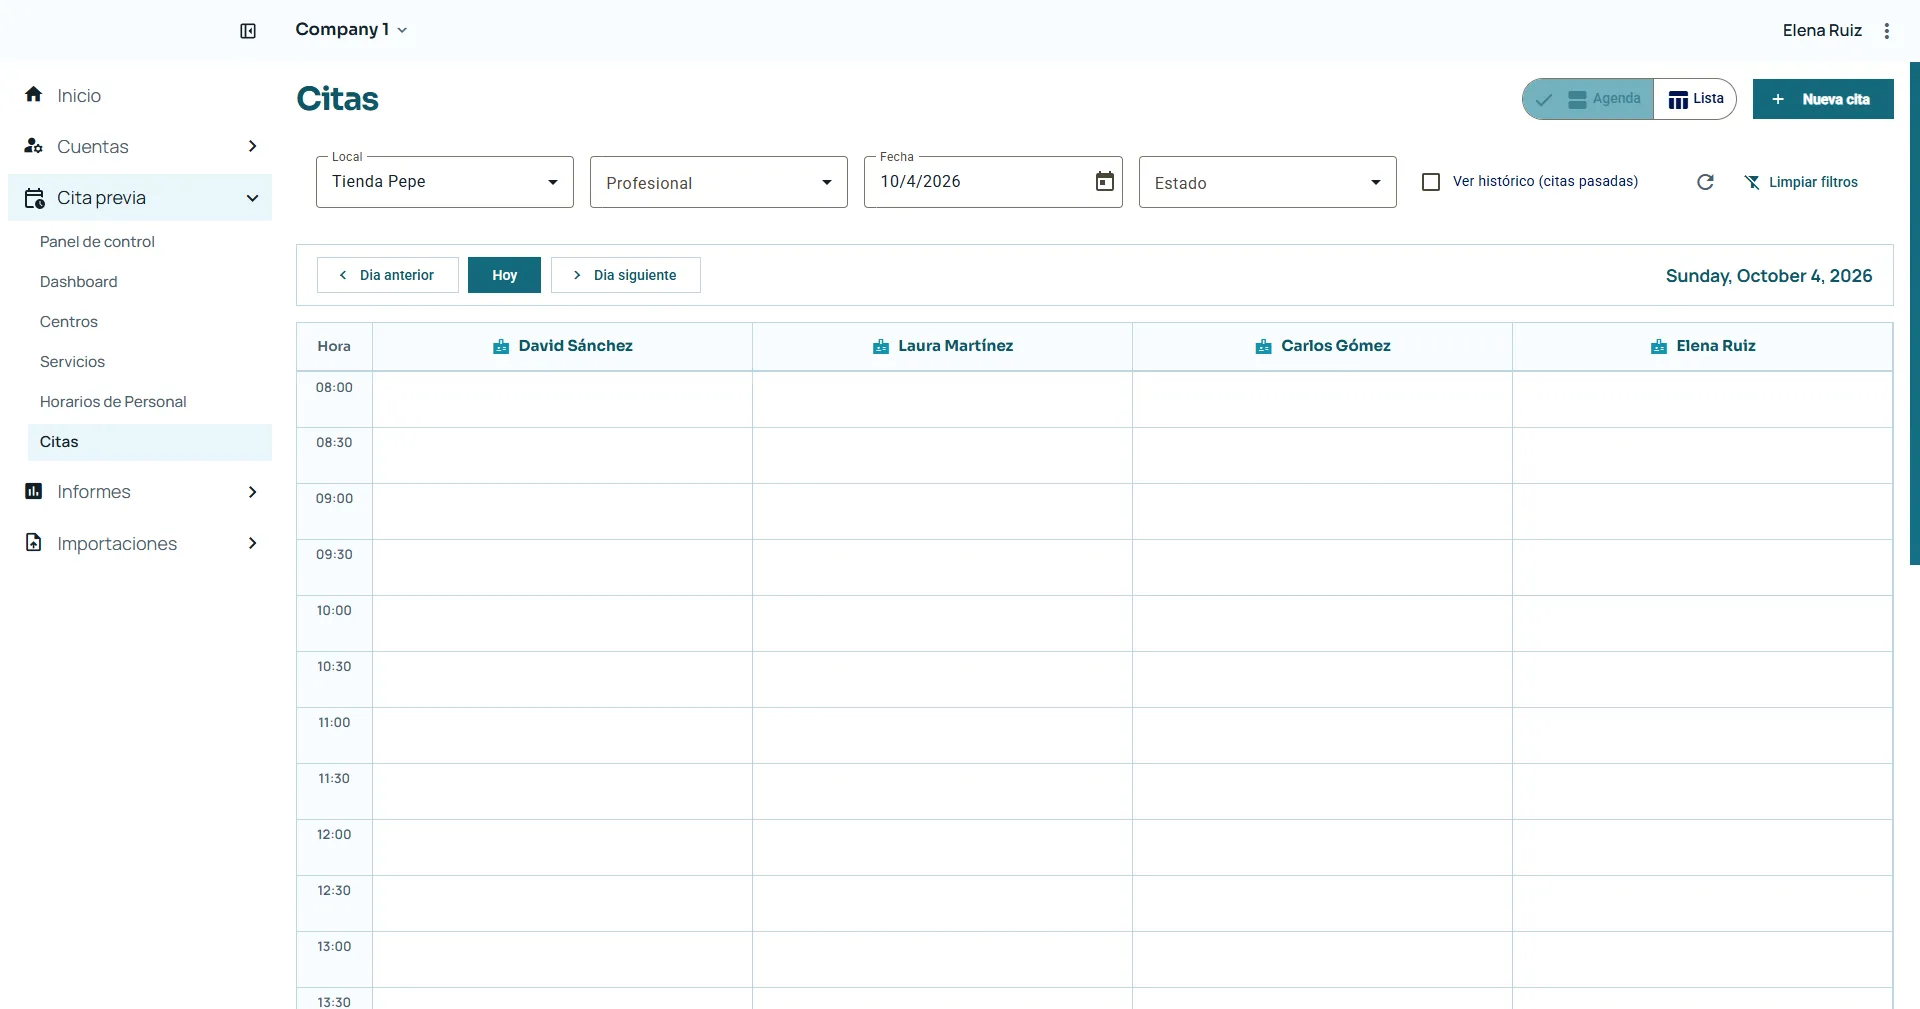1920x1009 pixels.
Task: Go to Dia siguiente
Action: 626,275
